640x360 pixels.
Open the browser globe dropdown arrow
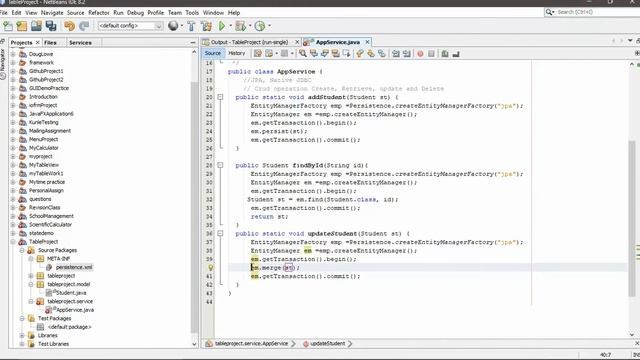(x=182, y=26)
